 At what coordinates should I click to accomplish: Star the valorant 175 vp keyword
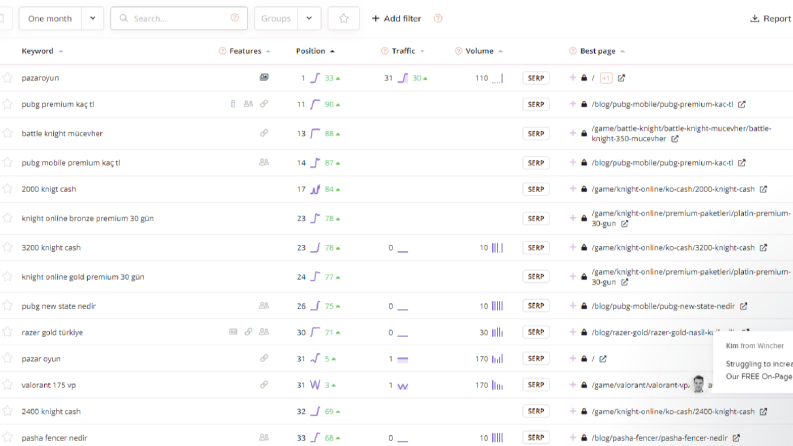7,384
